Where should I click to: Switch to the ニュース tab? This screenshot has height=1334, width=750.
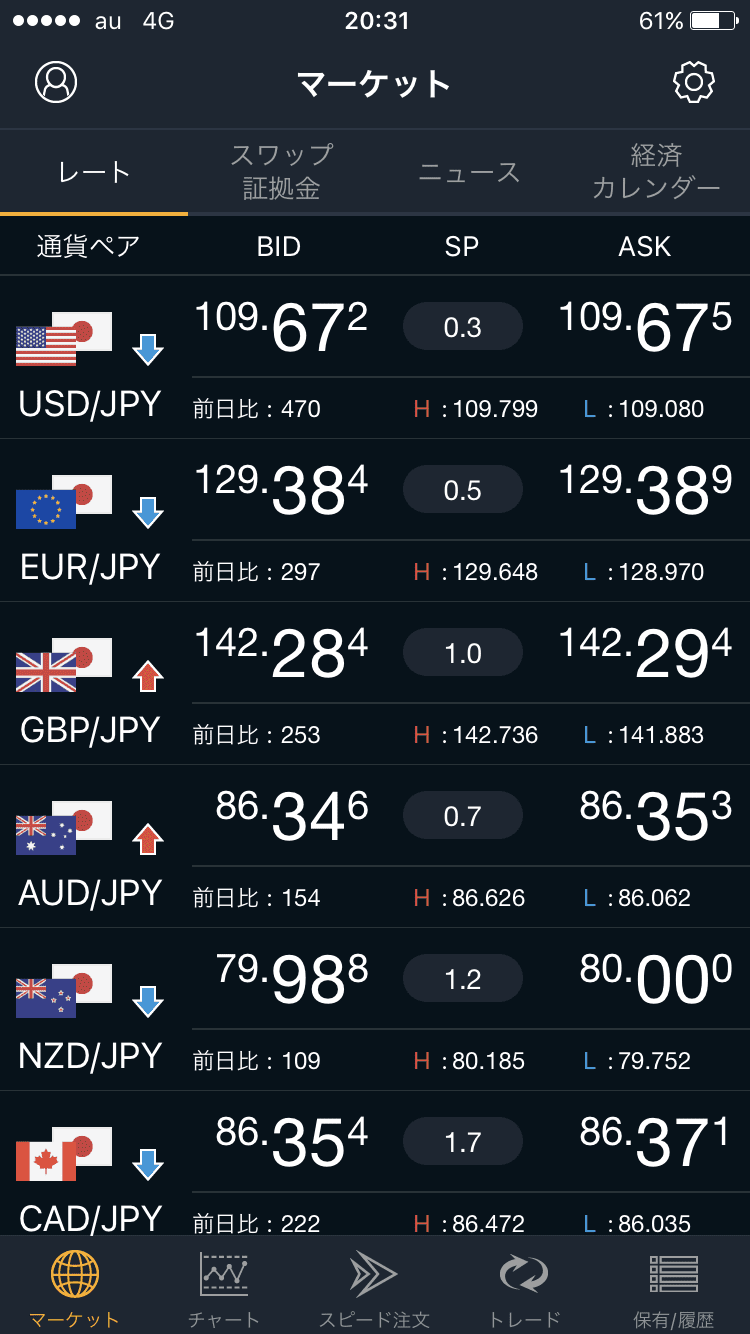(469, 171)
